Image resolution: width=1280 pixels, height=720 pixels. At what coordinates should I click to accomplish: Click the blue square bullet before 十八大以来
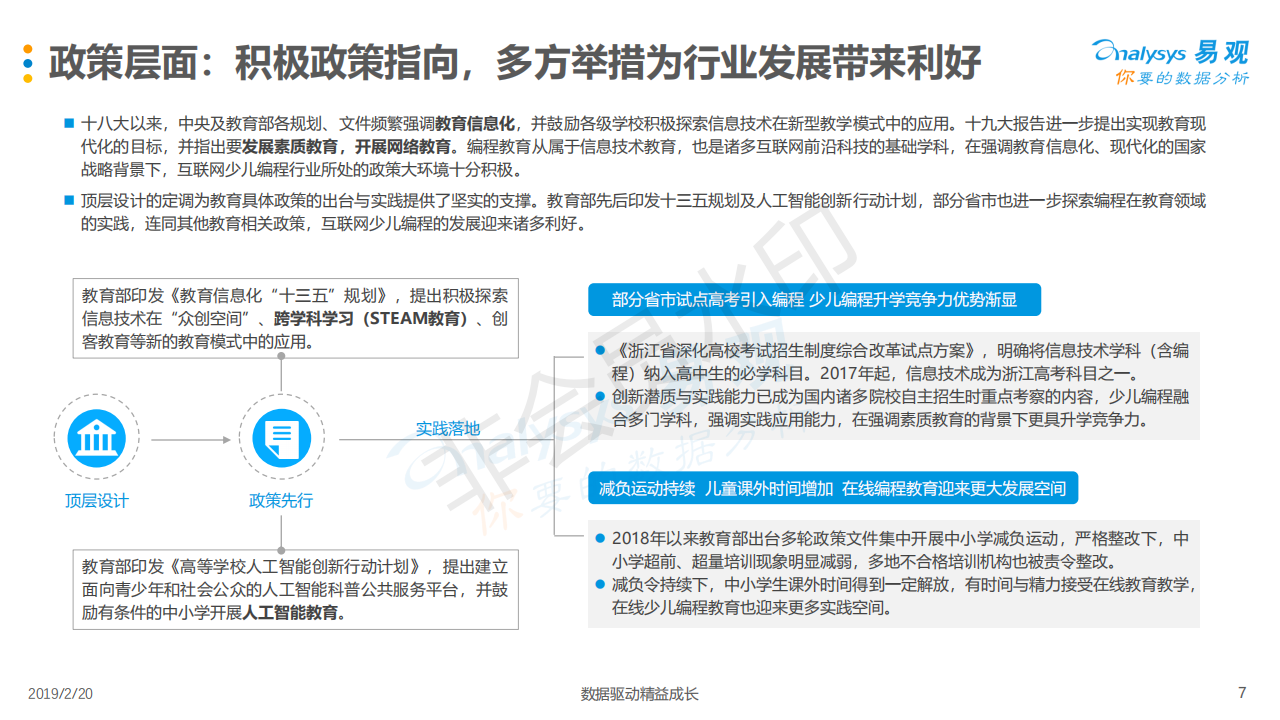[69, 123]
